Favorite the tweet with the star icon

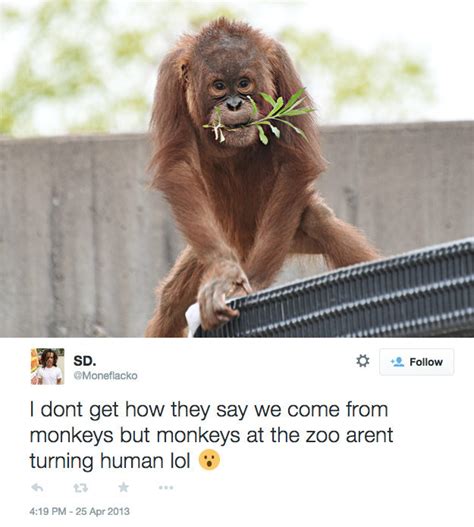124,487
